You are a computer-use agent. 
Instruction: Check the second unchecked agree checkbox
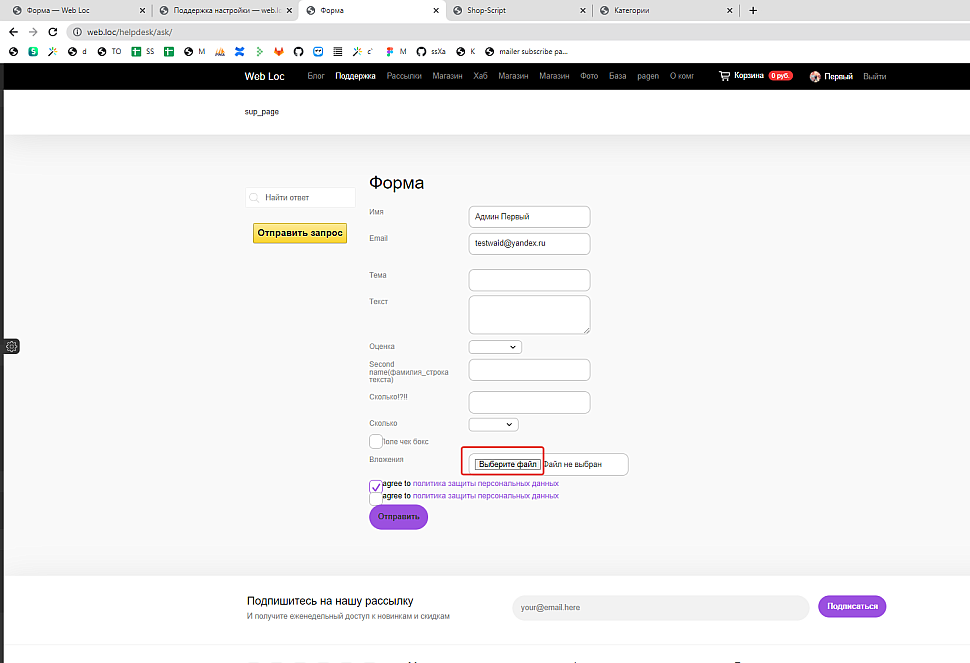pos(376,497)
